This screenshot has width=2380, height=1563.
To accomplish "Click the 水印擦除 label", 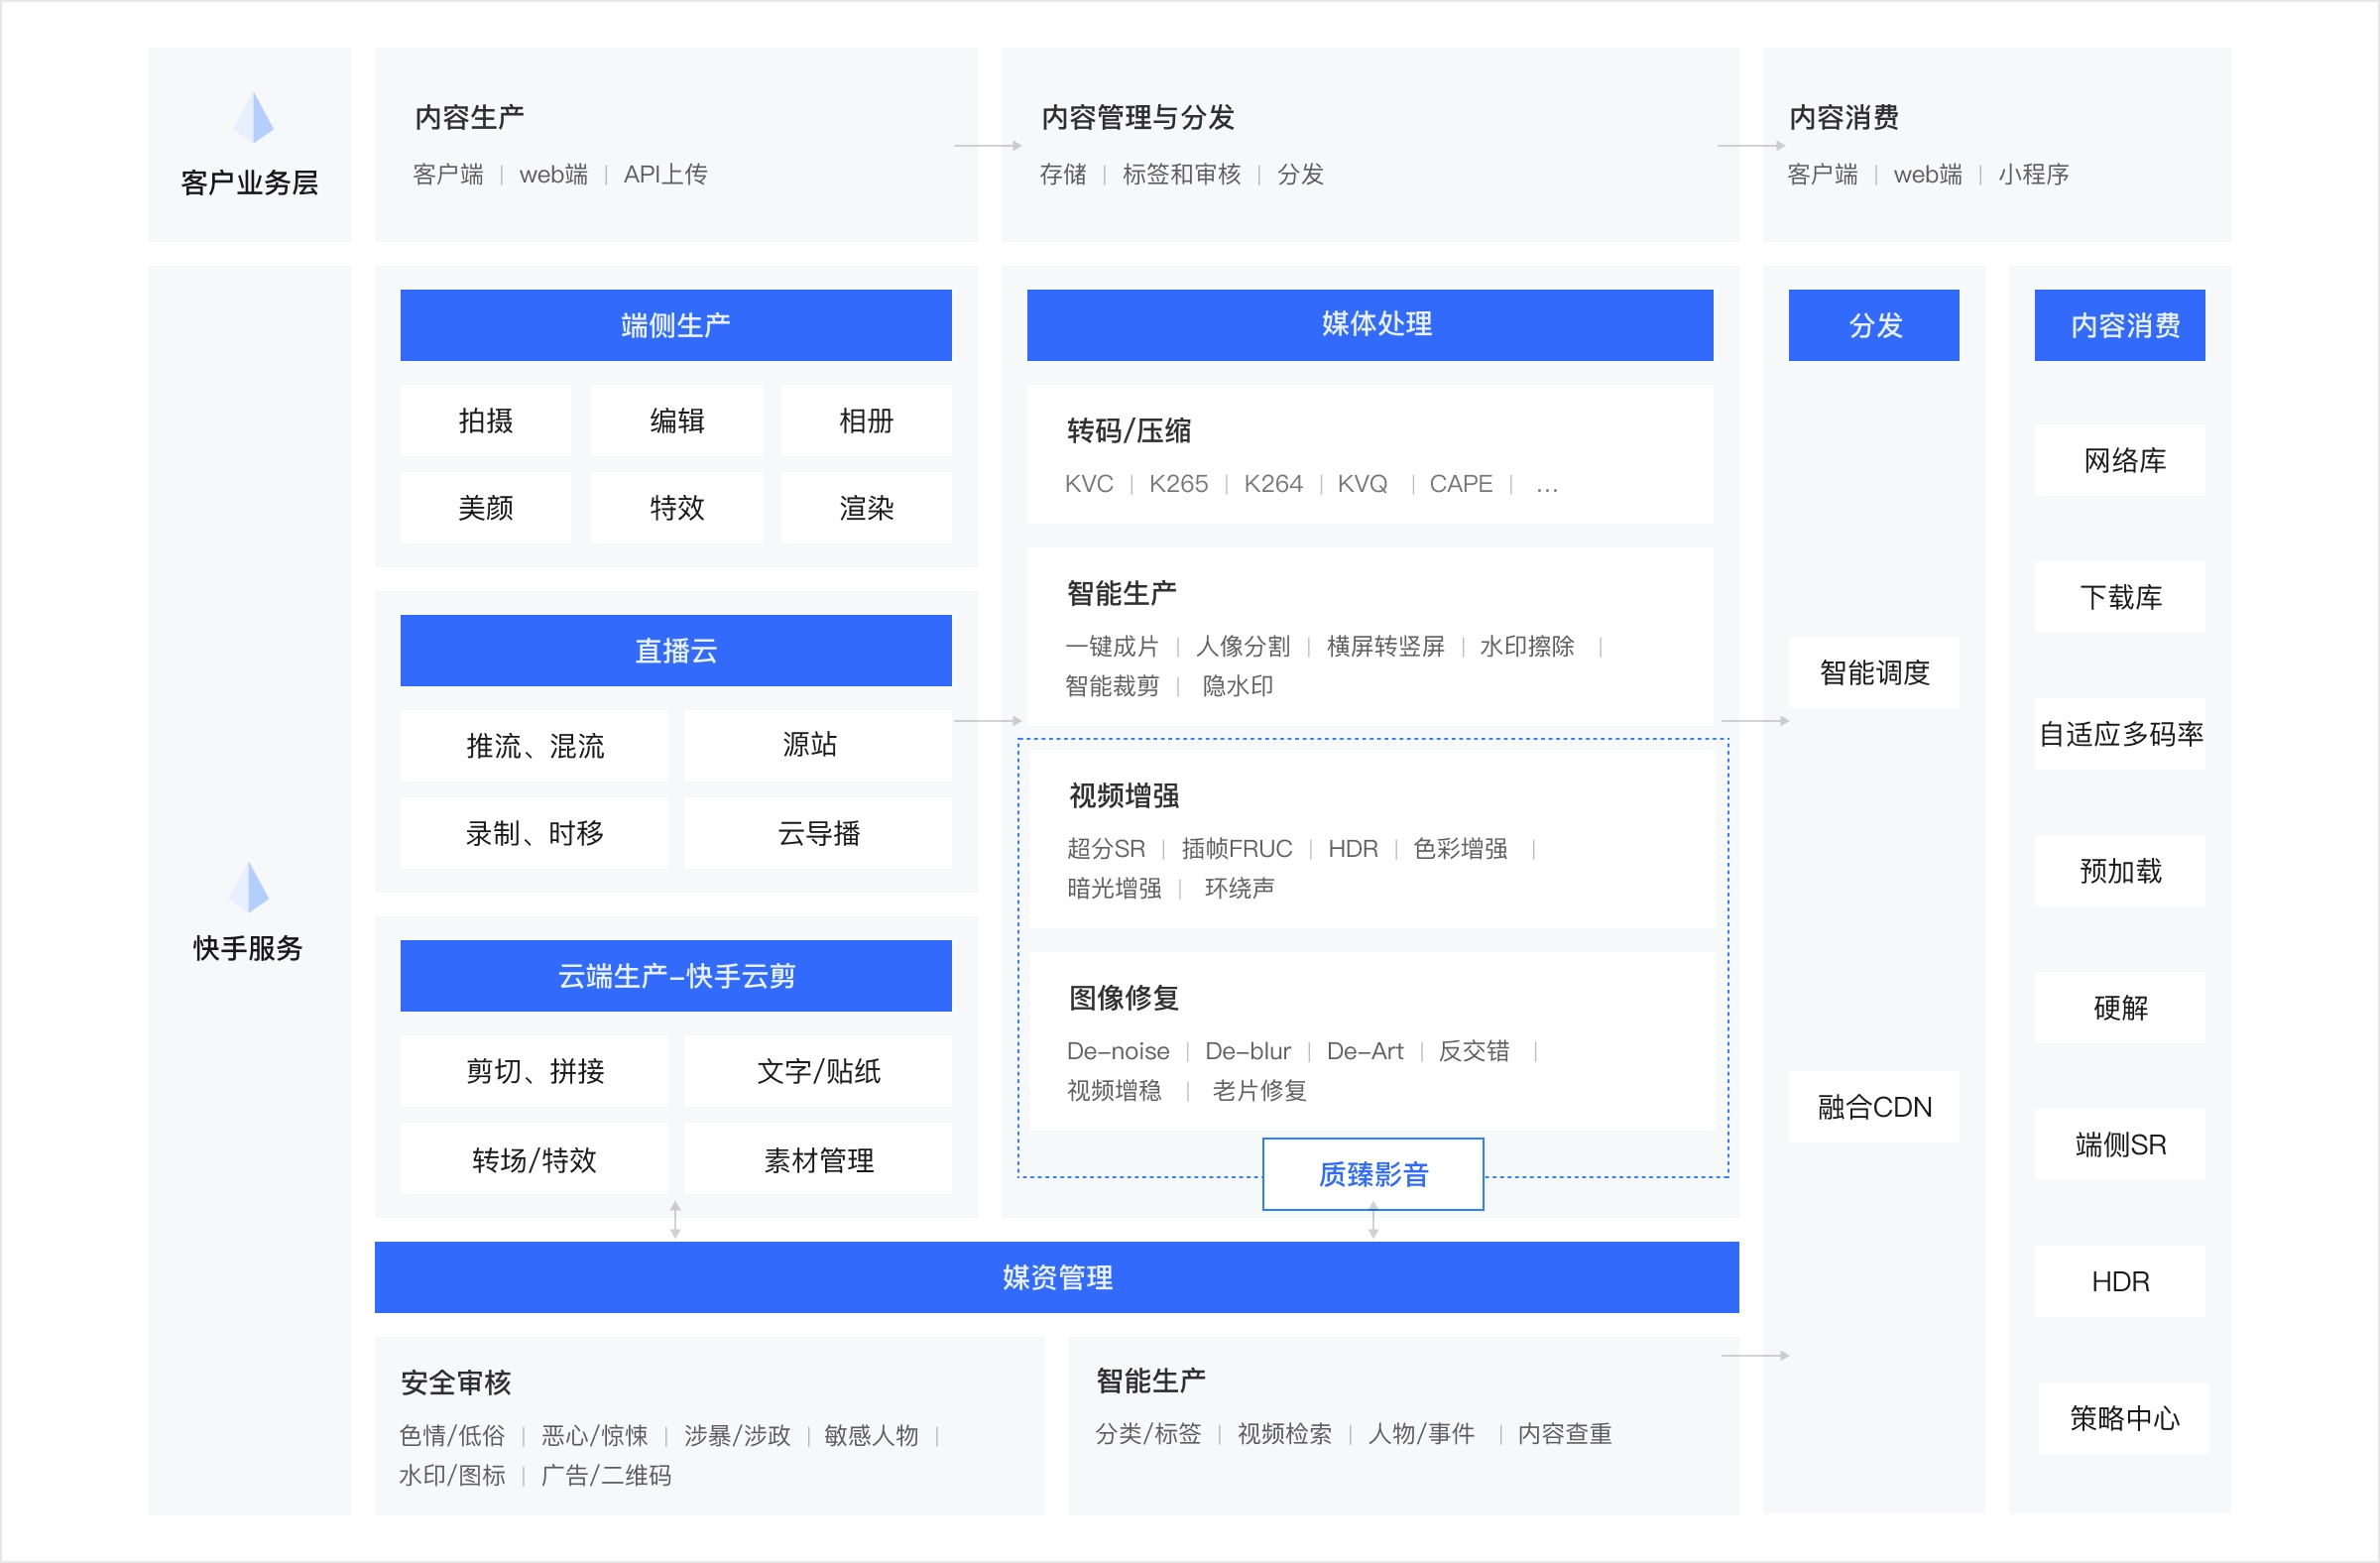I will (1527, 646).
